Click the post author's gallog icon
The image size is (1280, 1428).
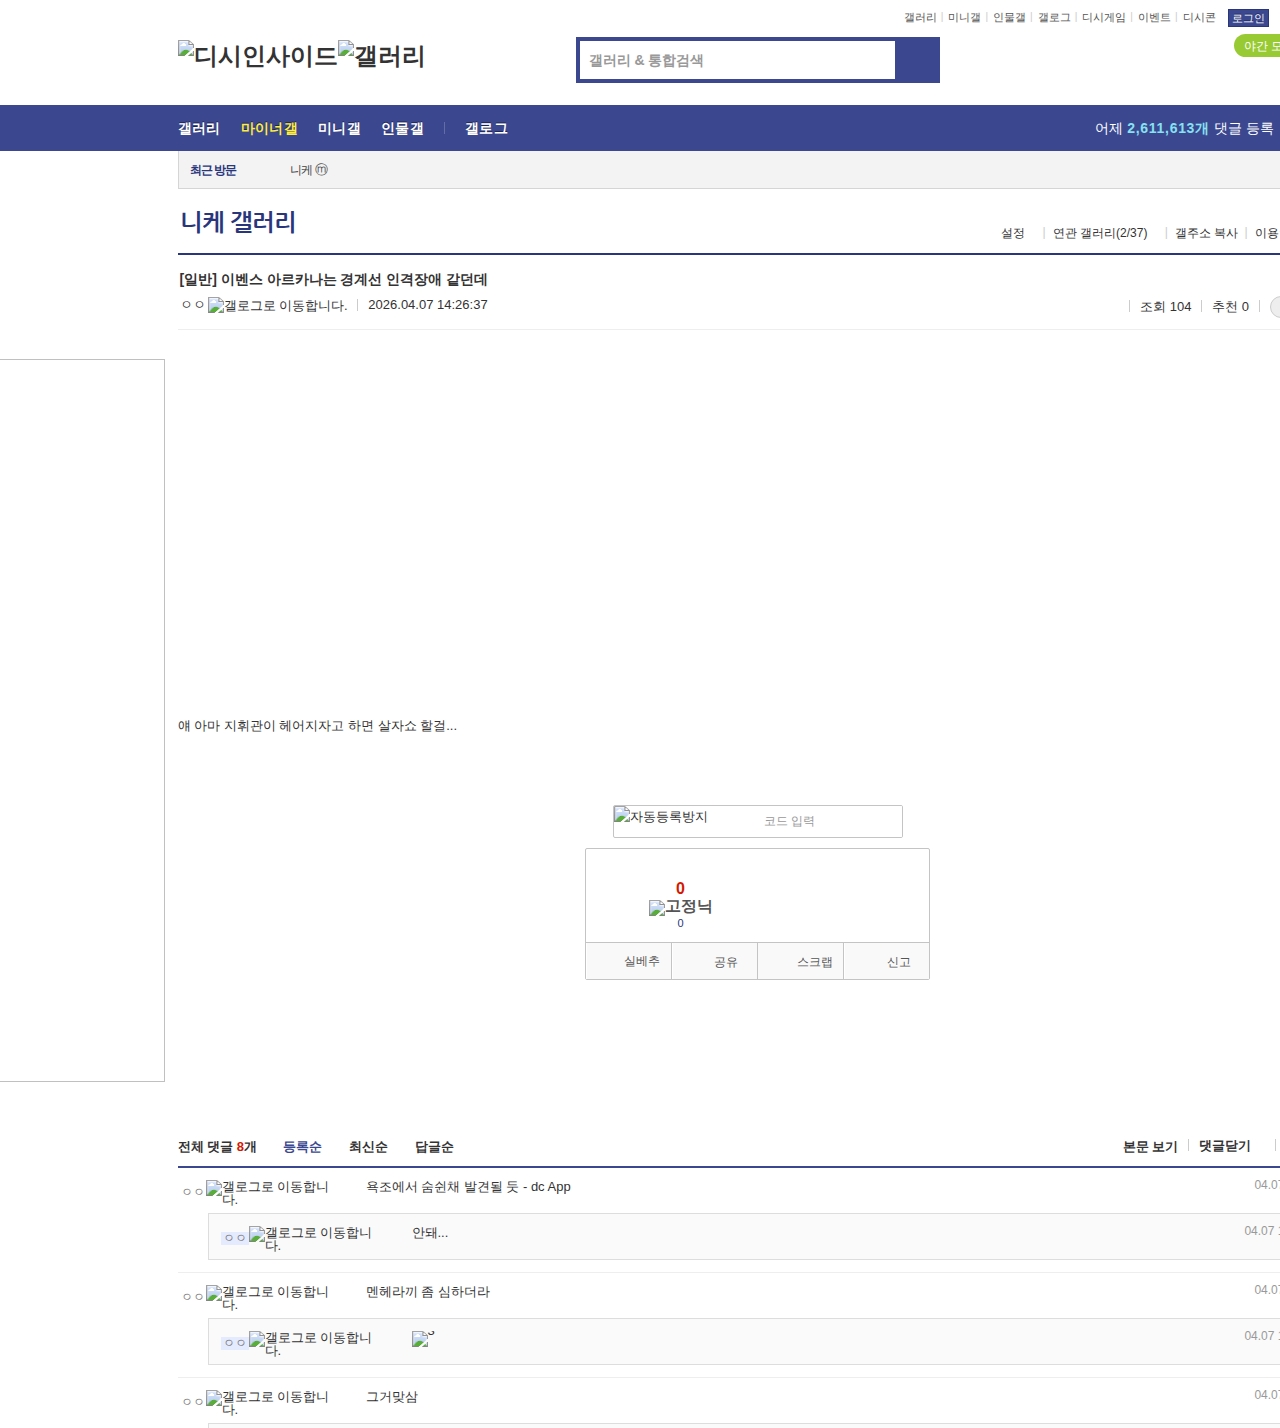277,306
